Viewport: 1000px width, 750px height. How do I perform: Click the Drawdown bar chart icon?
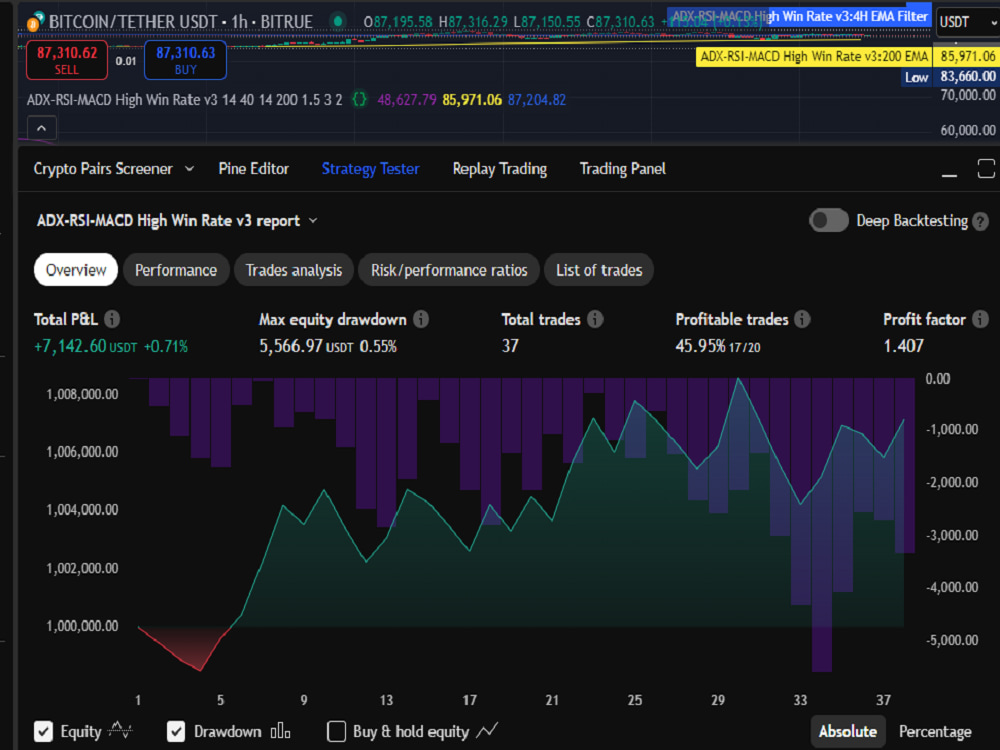(x=281, y=731)
